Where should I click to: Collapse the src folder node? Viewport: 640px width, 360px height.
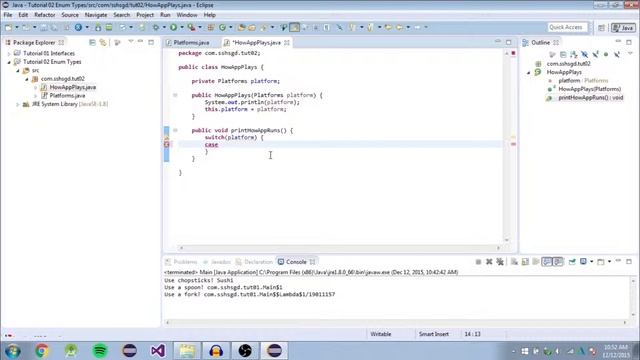coord(18,71)
